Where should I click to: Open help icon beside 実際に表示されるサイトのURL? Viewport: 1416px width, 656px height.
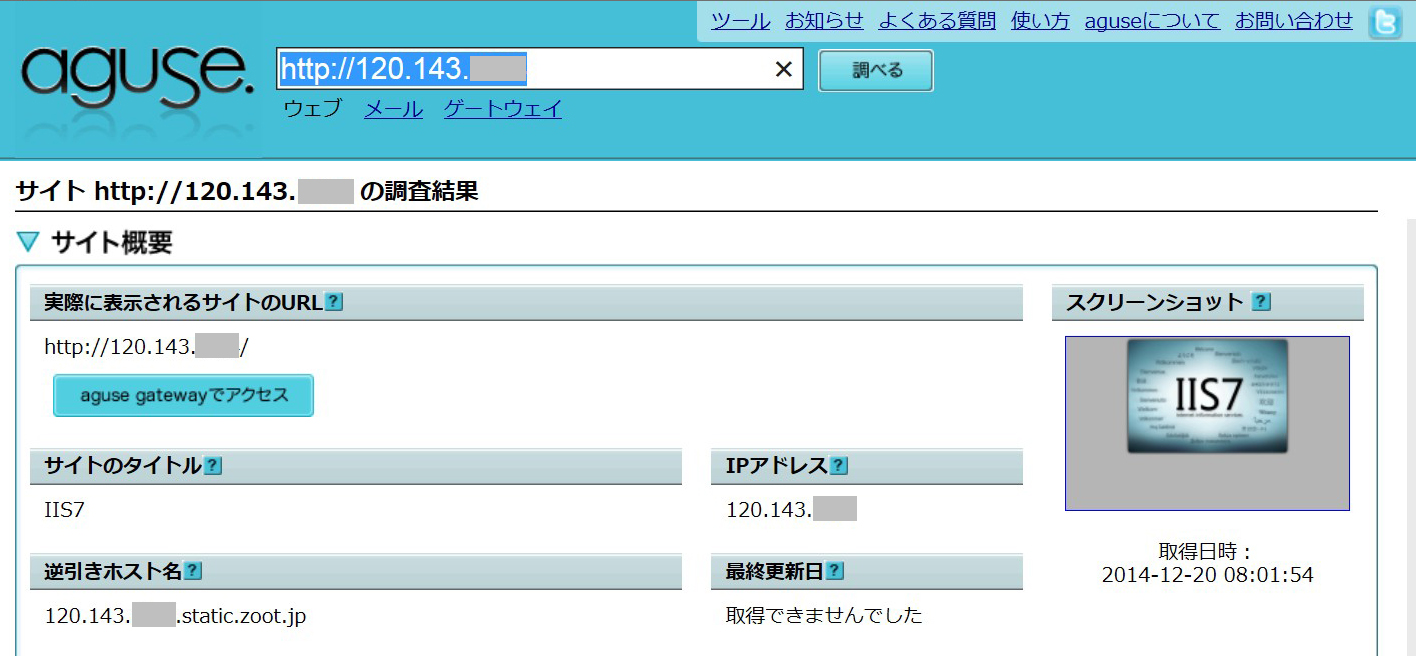click(334, 302)
